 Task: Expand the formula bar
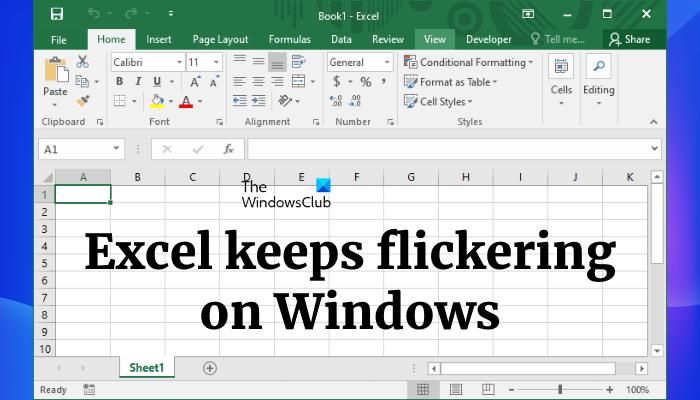pyautogui.click(x=654, y=149)
